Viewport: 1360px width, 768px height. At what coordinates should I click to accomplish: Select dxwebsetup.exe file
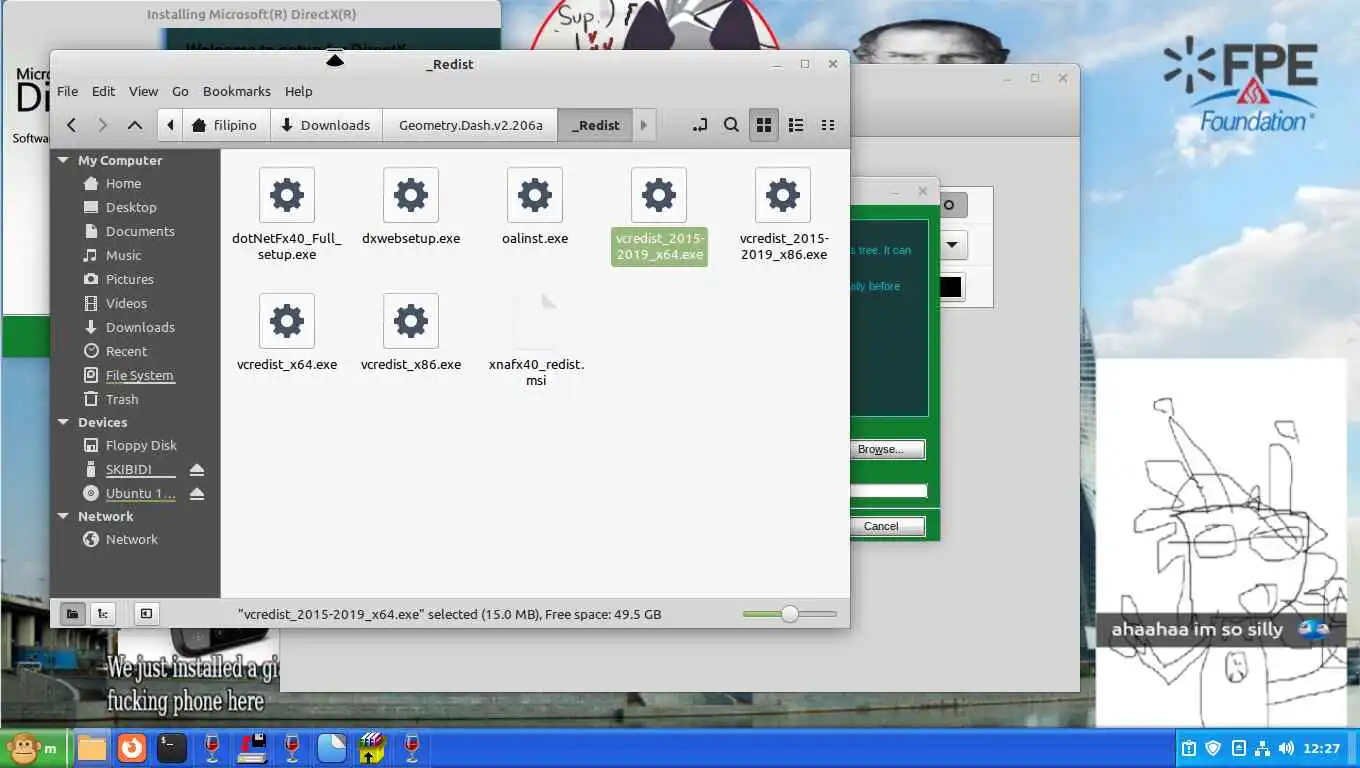click(411, 207)
